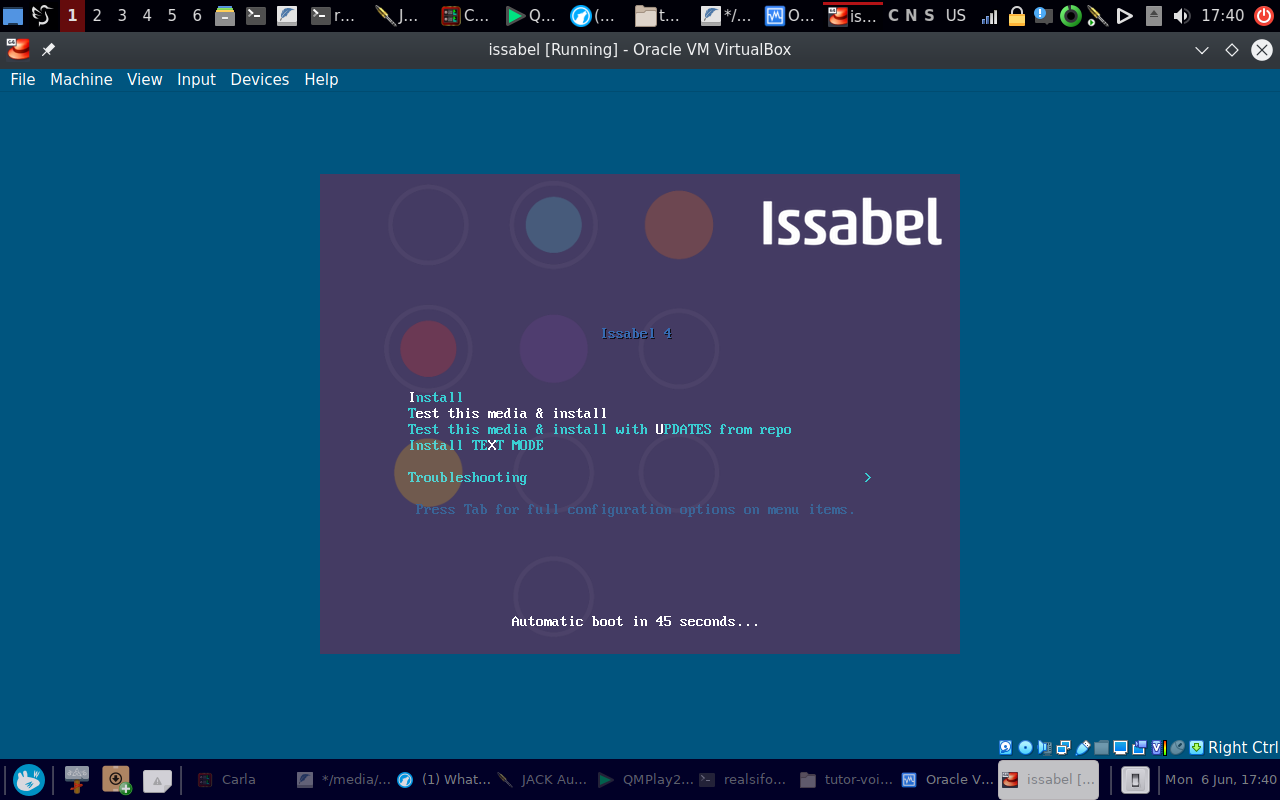This screenshot has height=800, width=1280.
Task: Switch to (1) What... browser in bottom taskbar
Action: [444, 779]
